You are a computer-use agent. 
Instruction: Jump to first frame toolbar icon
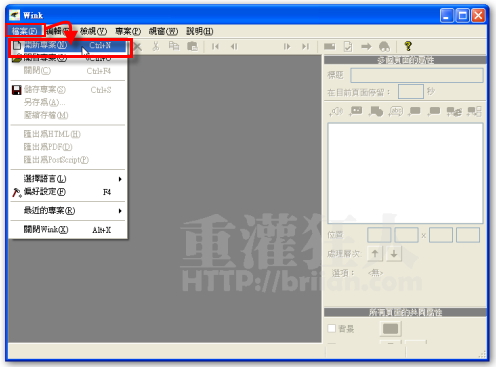pyautogui.click(x=215, y=46)
